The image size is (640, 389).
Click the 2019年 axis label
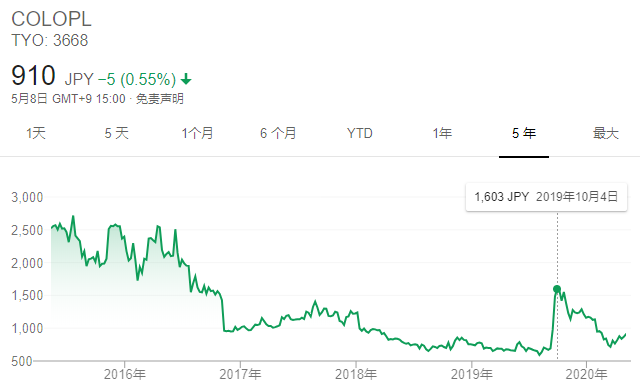472,374
